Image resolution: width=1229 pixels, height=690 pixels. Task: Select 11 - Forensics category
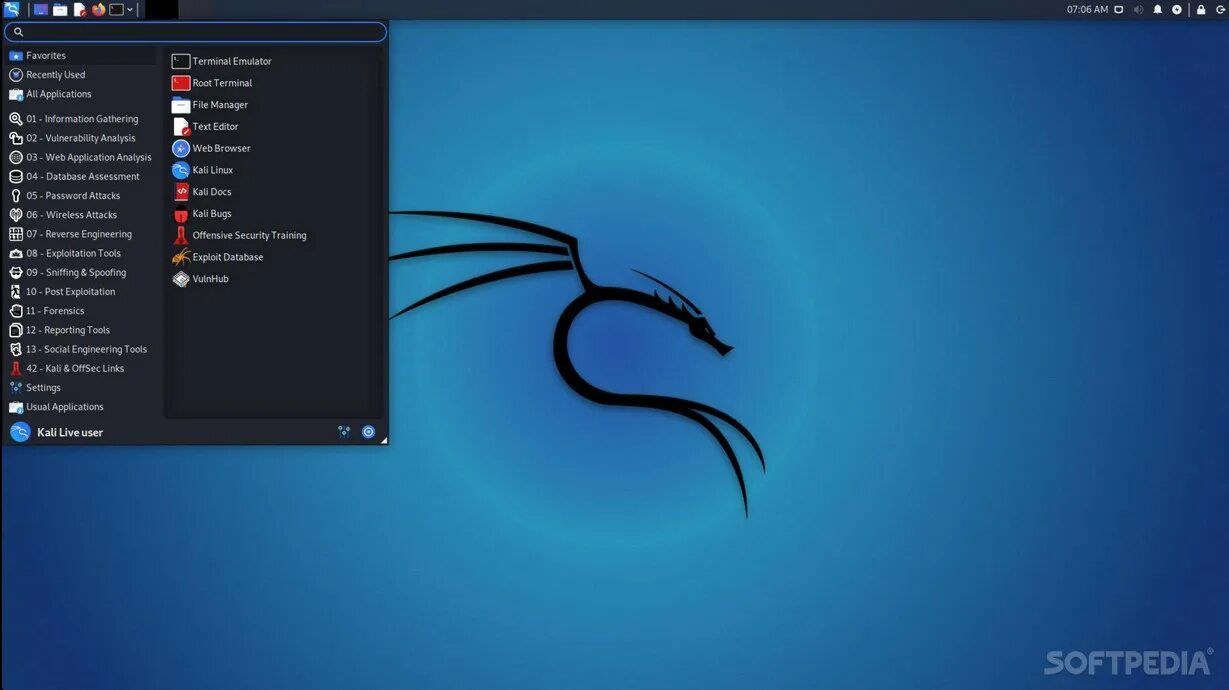pyautogui.click(x=82, y=311)
